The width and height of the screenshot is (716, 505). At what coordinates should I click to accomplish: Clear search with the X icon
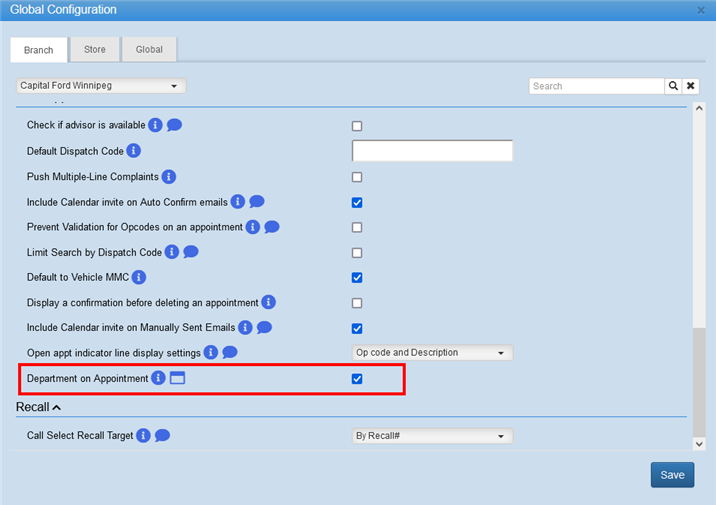coord(690,86)
